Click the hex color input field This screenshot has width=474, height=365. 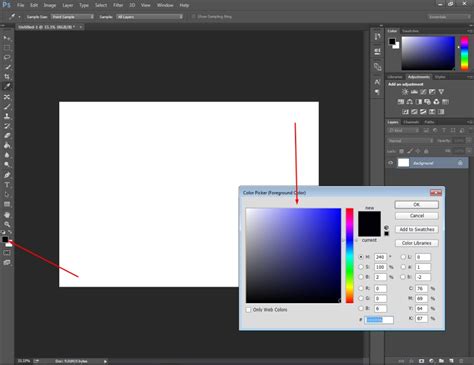pyautogui.click(x=379, y=320)
